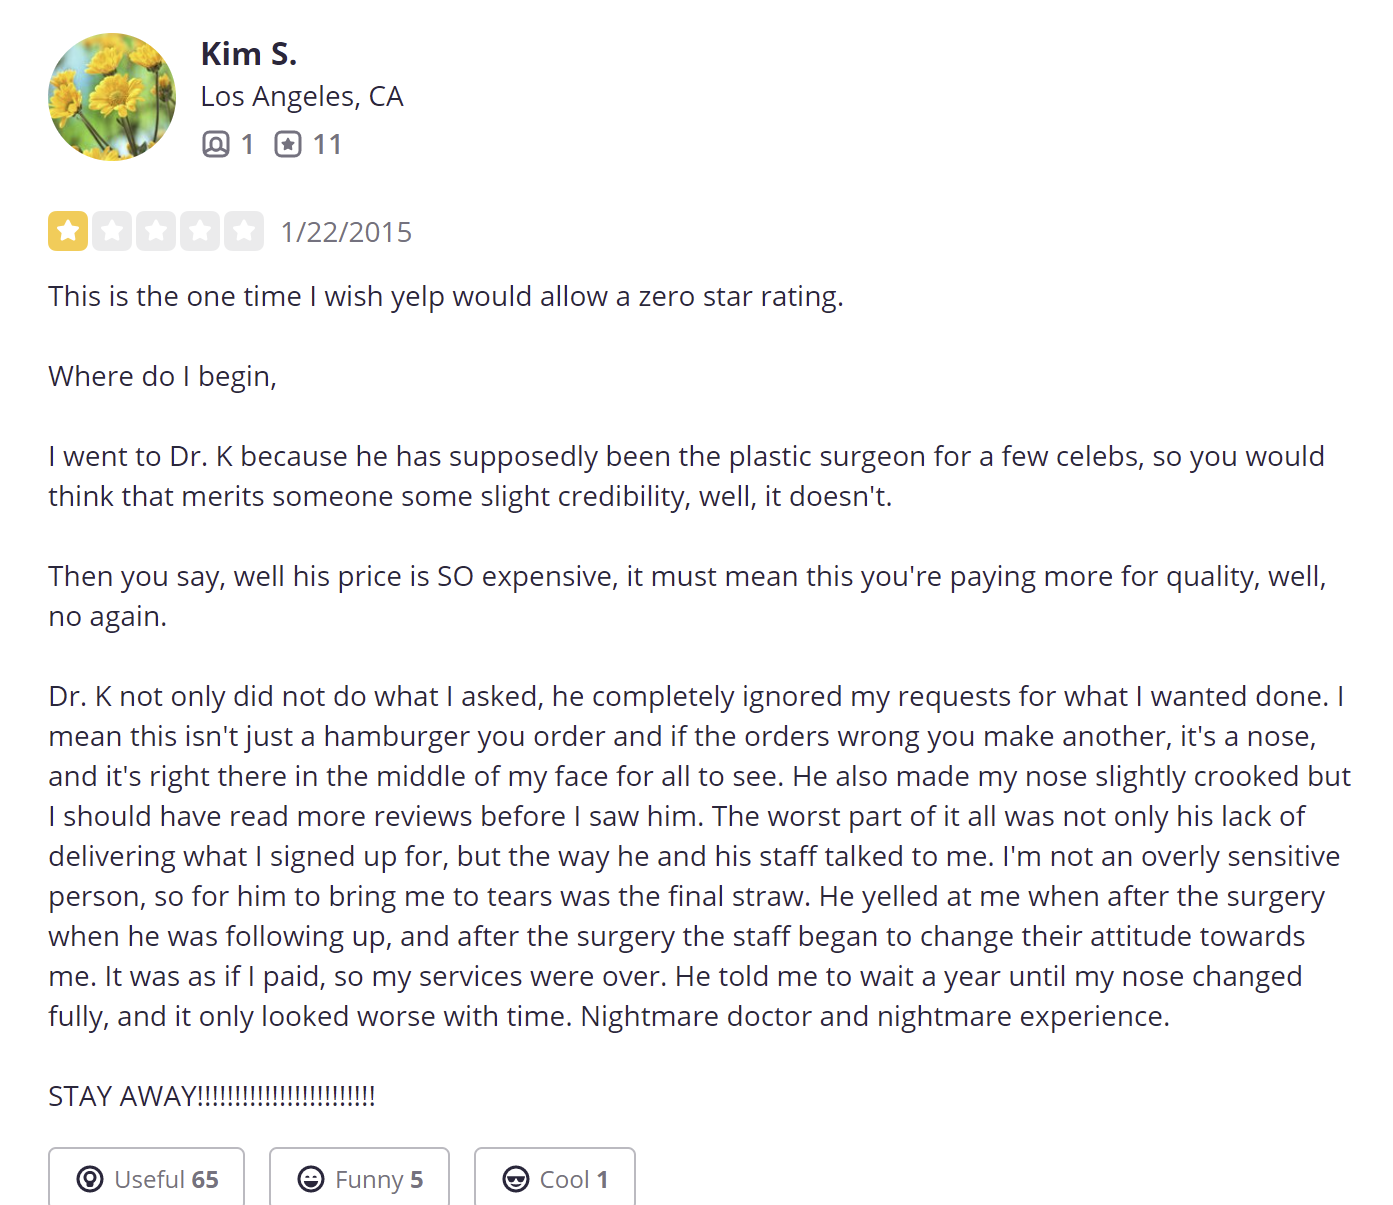Screen dimensions: 1393x1205
Task: Click the fourth empty rating star
Action: click(200, 231)
